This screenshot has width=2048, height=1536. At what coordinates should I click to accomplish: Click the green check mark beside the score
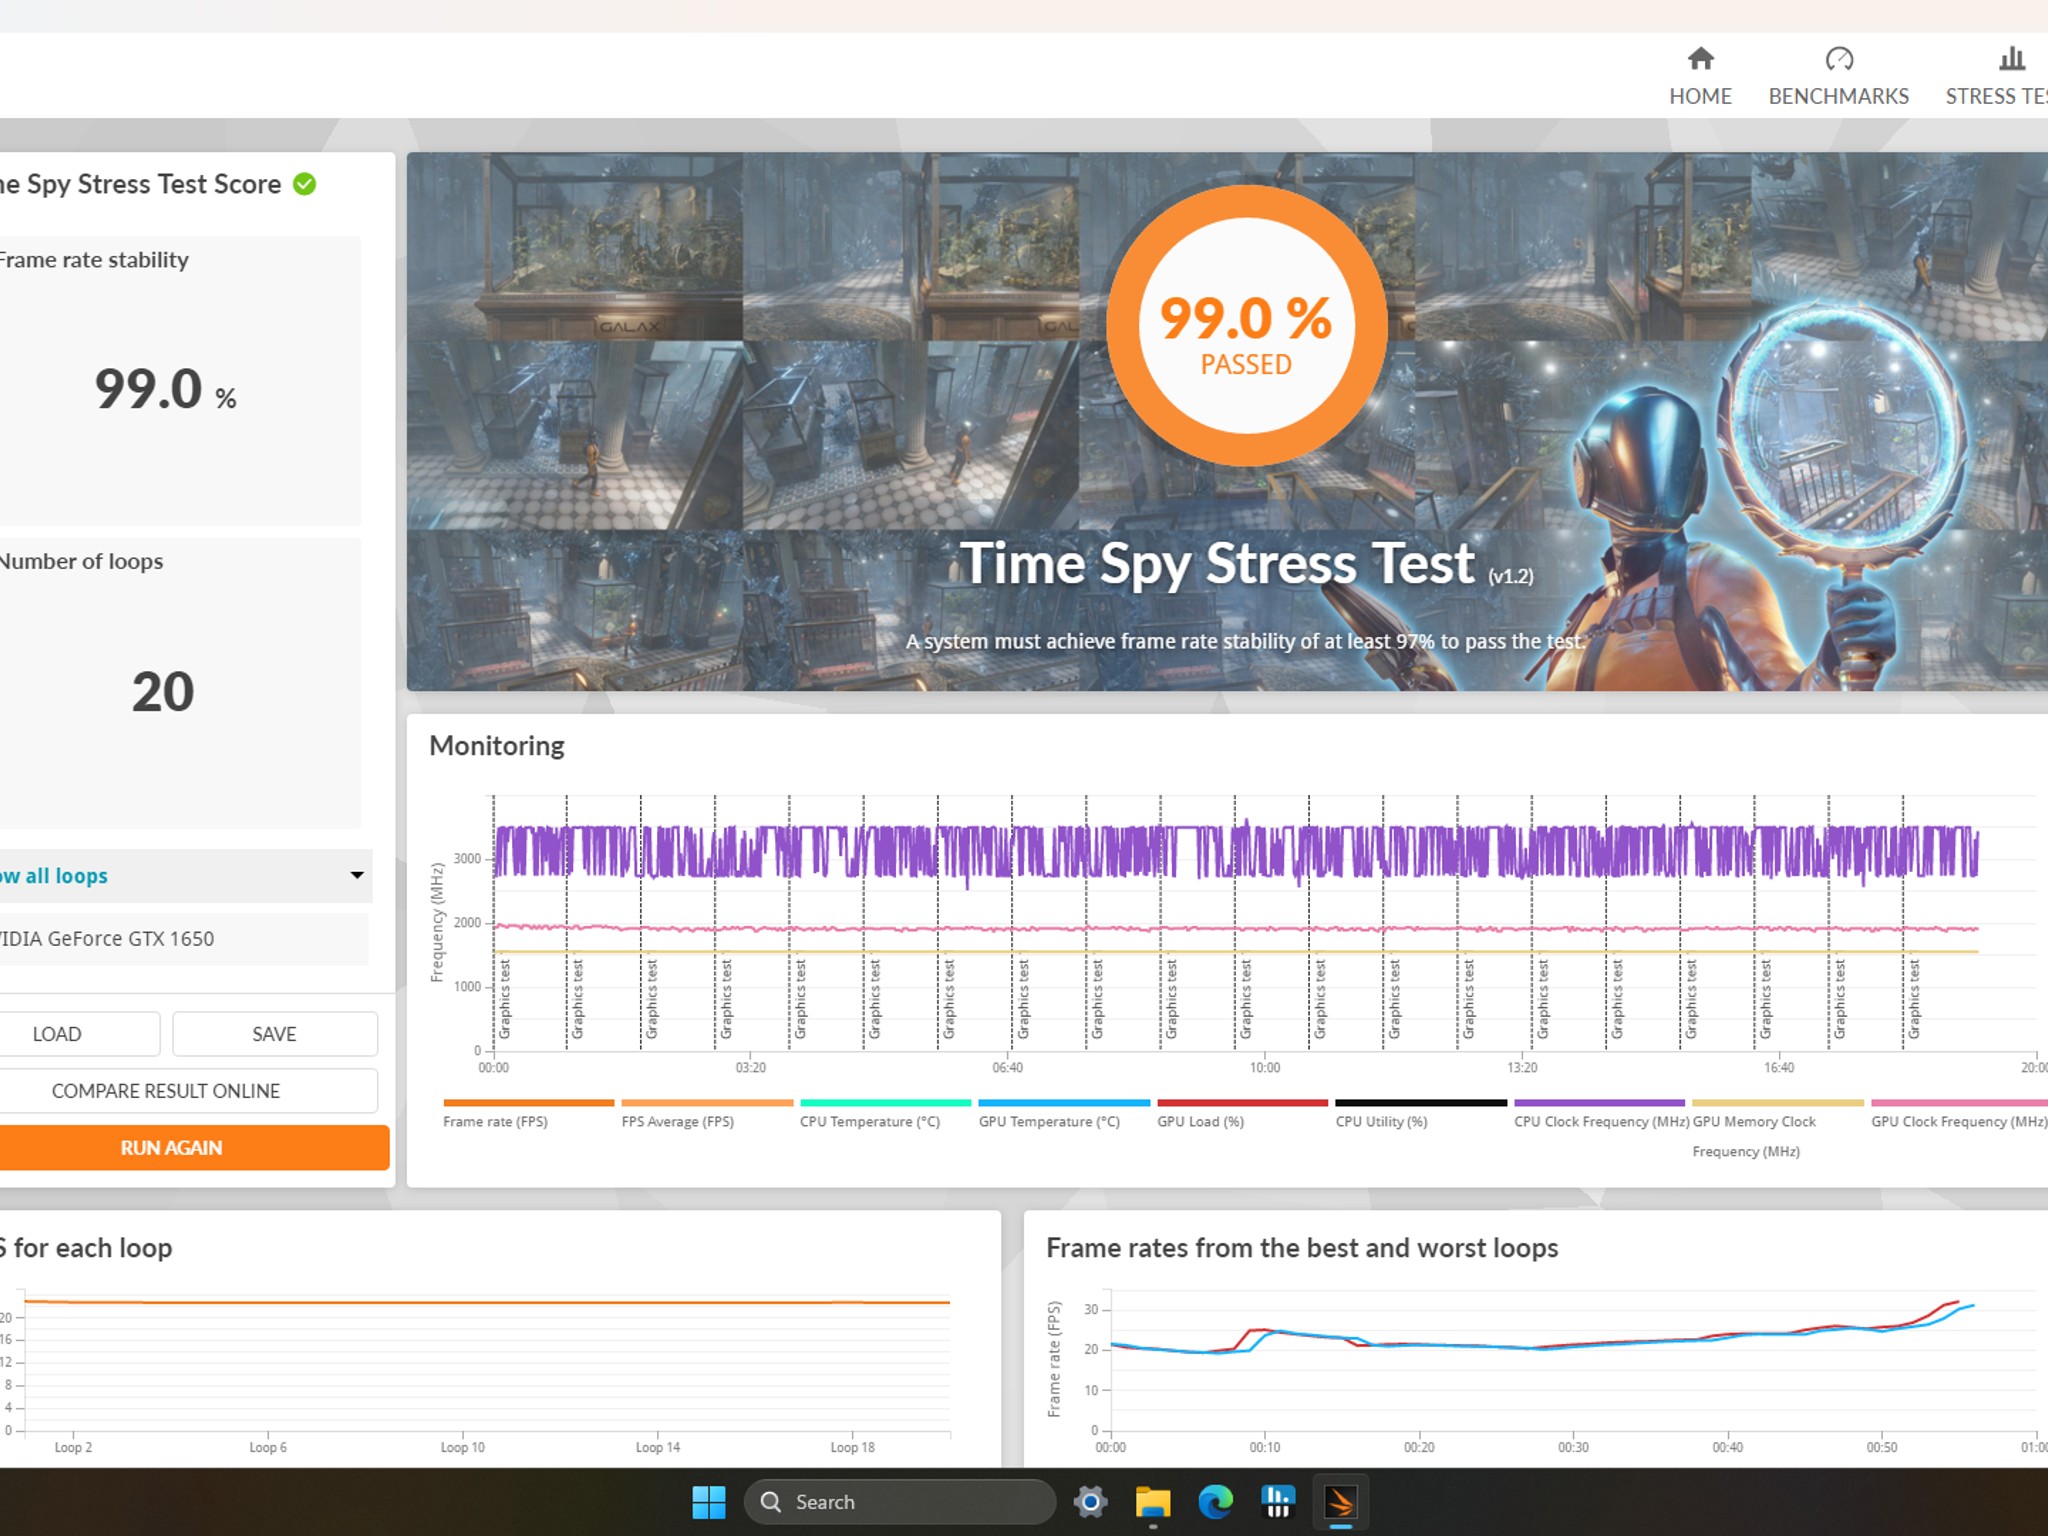(x=305, y=184)
